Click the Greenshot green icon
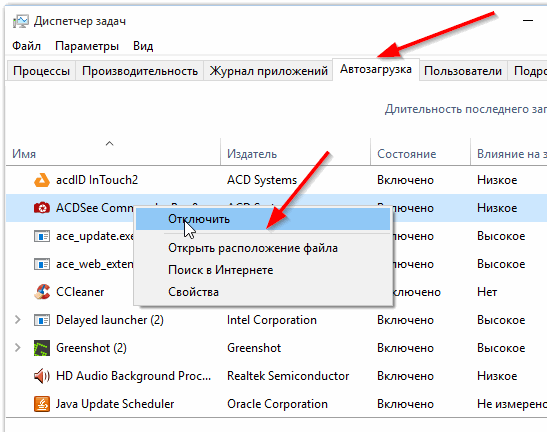This screenshot has width=547, height=432. coord(42,348)
